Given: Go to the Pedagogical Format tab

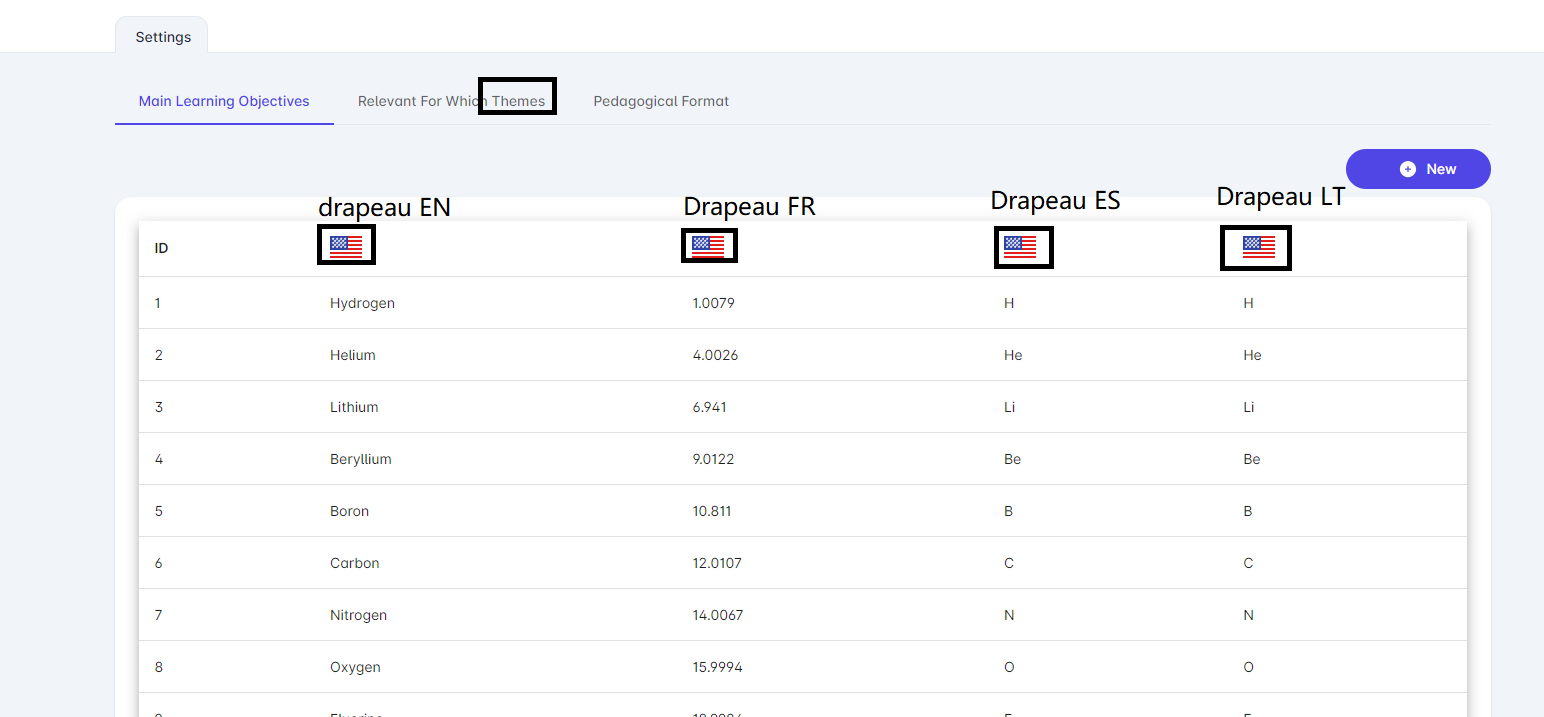Looking at the screenshot, I should [661, 101].
